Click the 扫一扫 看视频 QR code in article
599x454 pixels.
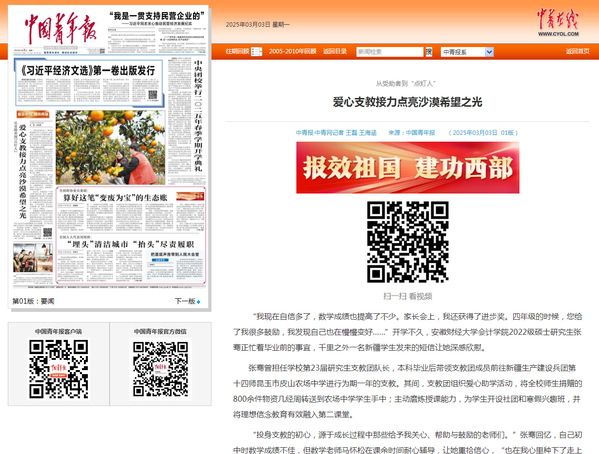(x=408, y=242)
